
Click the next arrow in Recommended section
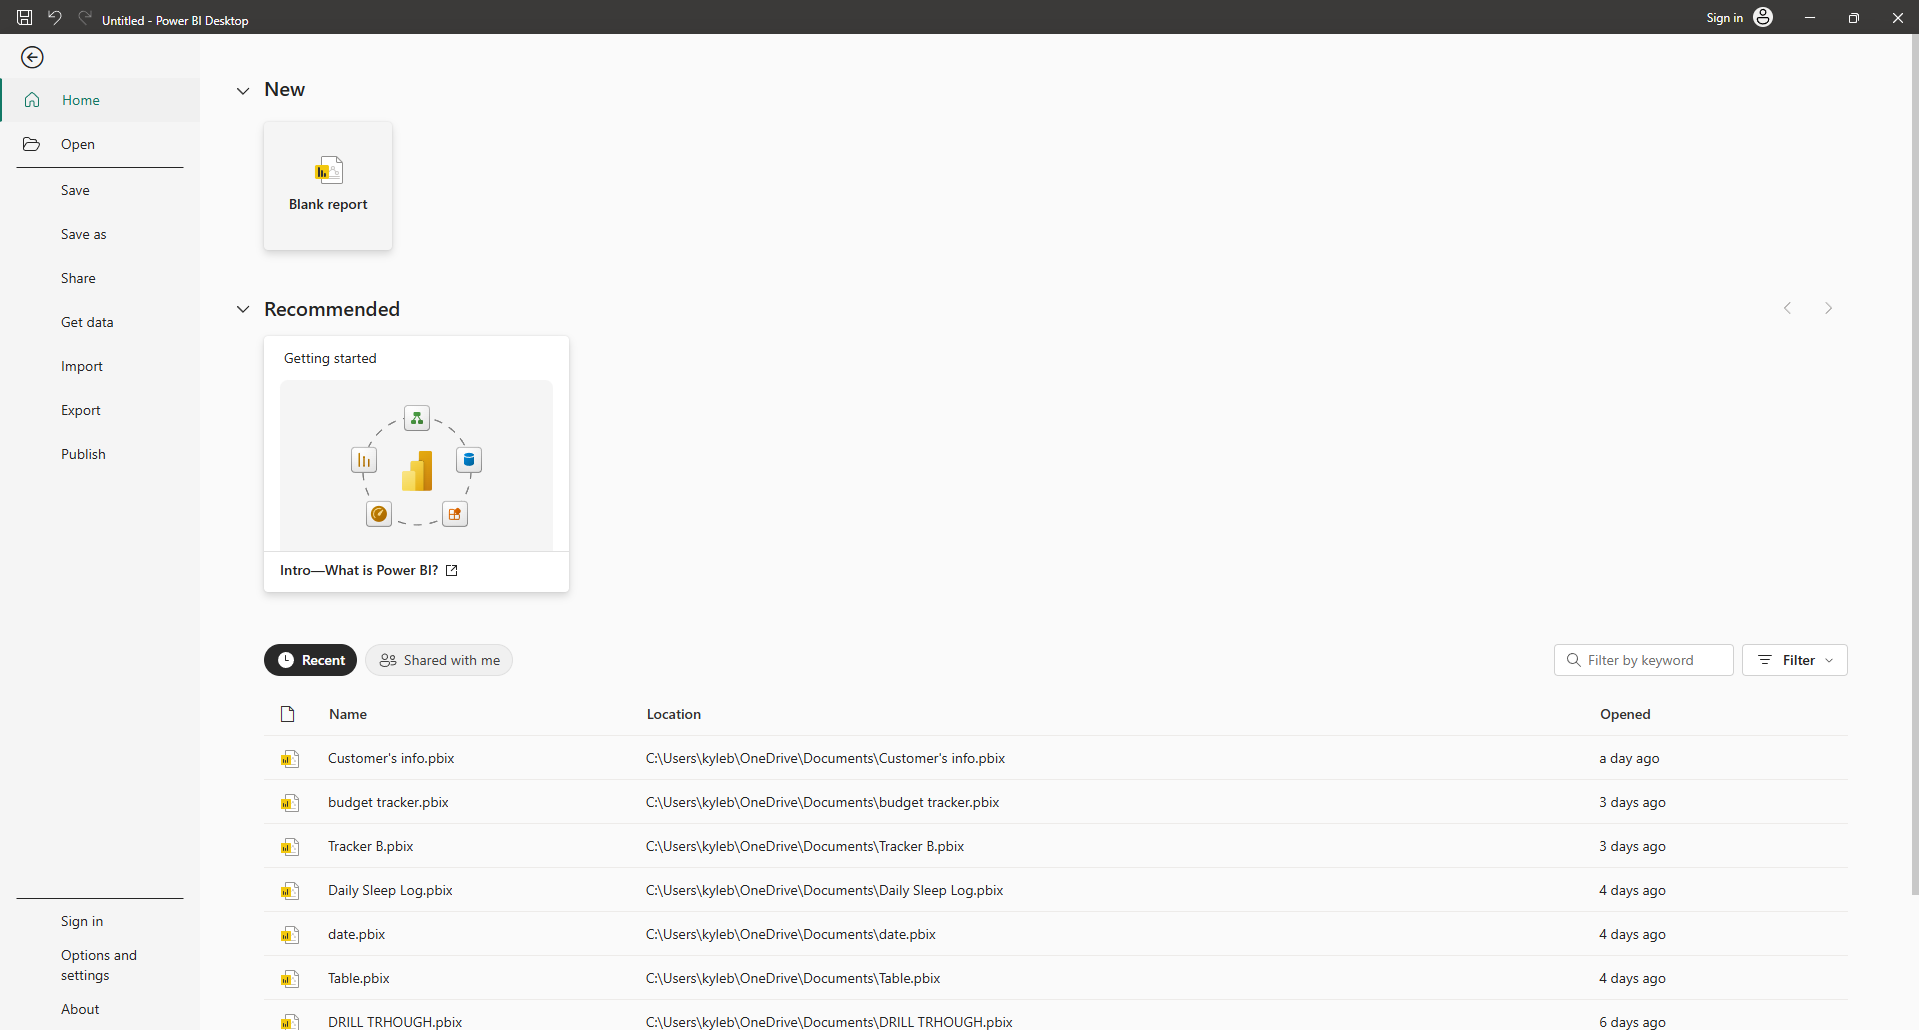click(1828, 308)
